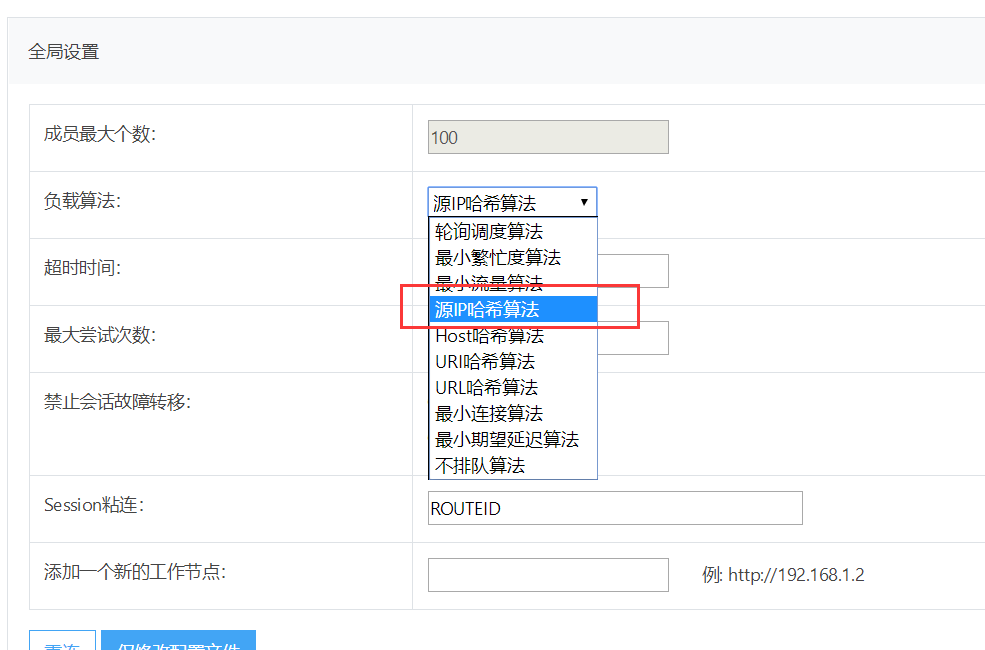Open the 负载算法 dropdown arrow
The image size is (985, 650).
(585, 201)
